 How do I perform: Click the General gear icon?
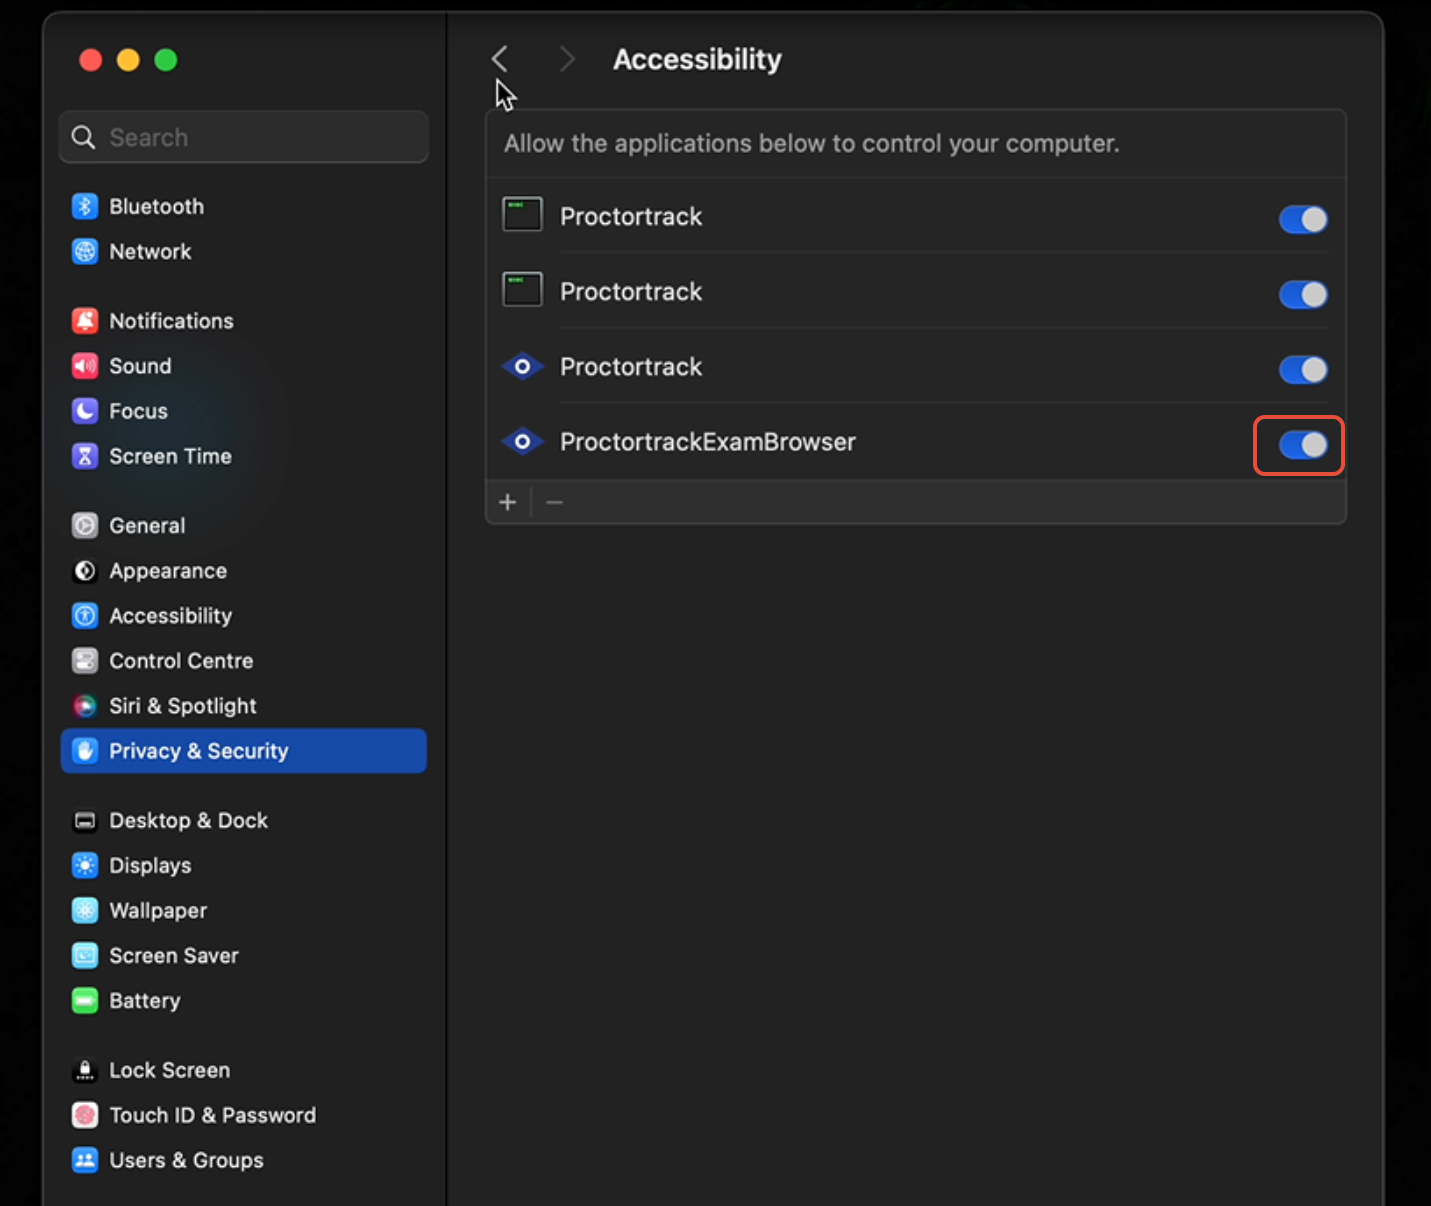click(x=85, y=525)
